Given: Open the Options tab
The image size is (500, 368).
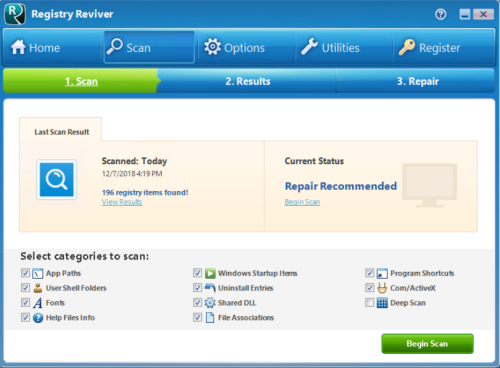Looking at the screenshot, I should point(246,47).
